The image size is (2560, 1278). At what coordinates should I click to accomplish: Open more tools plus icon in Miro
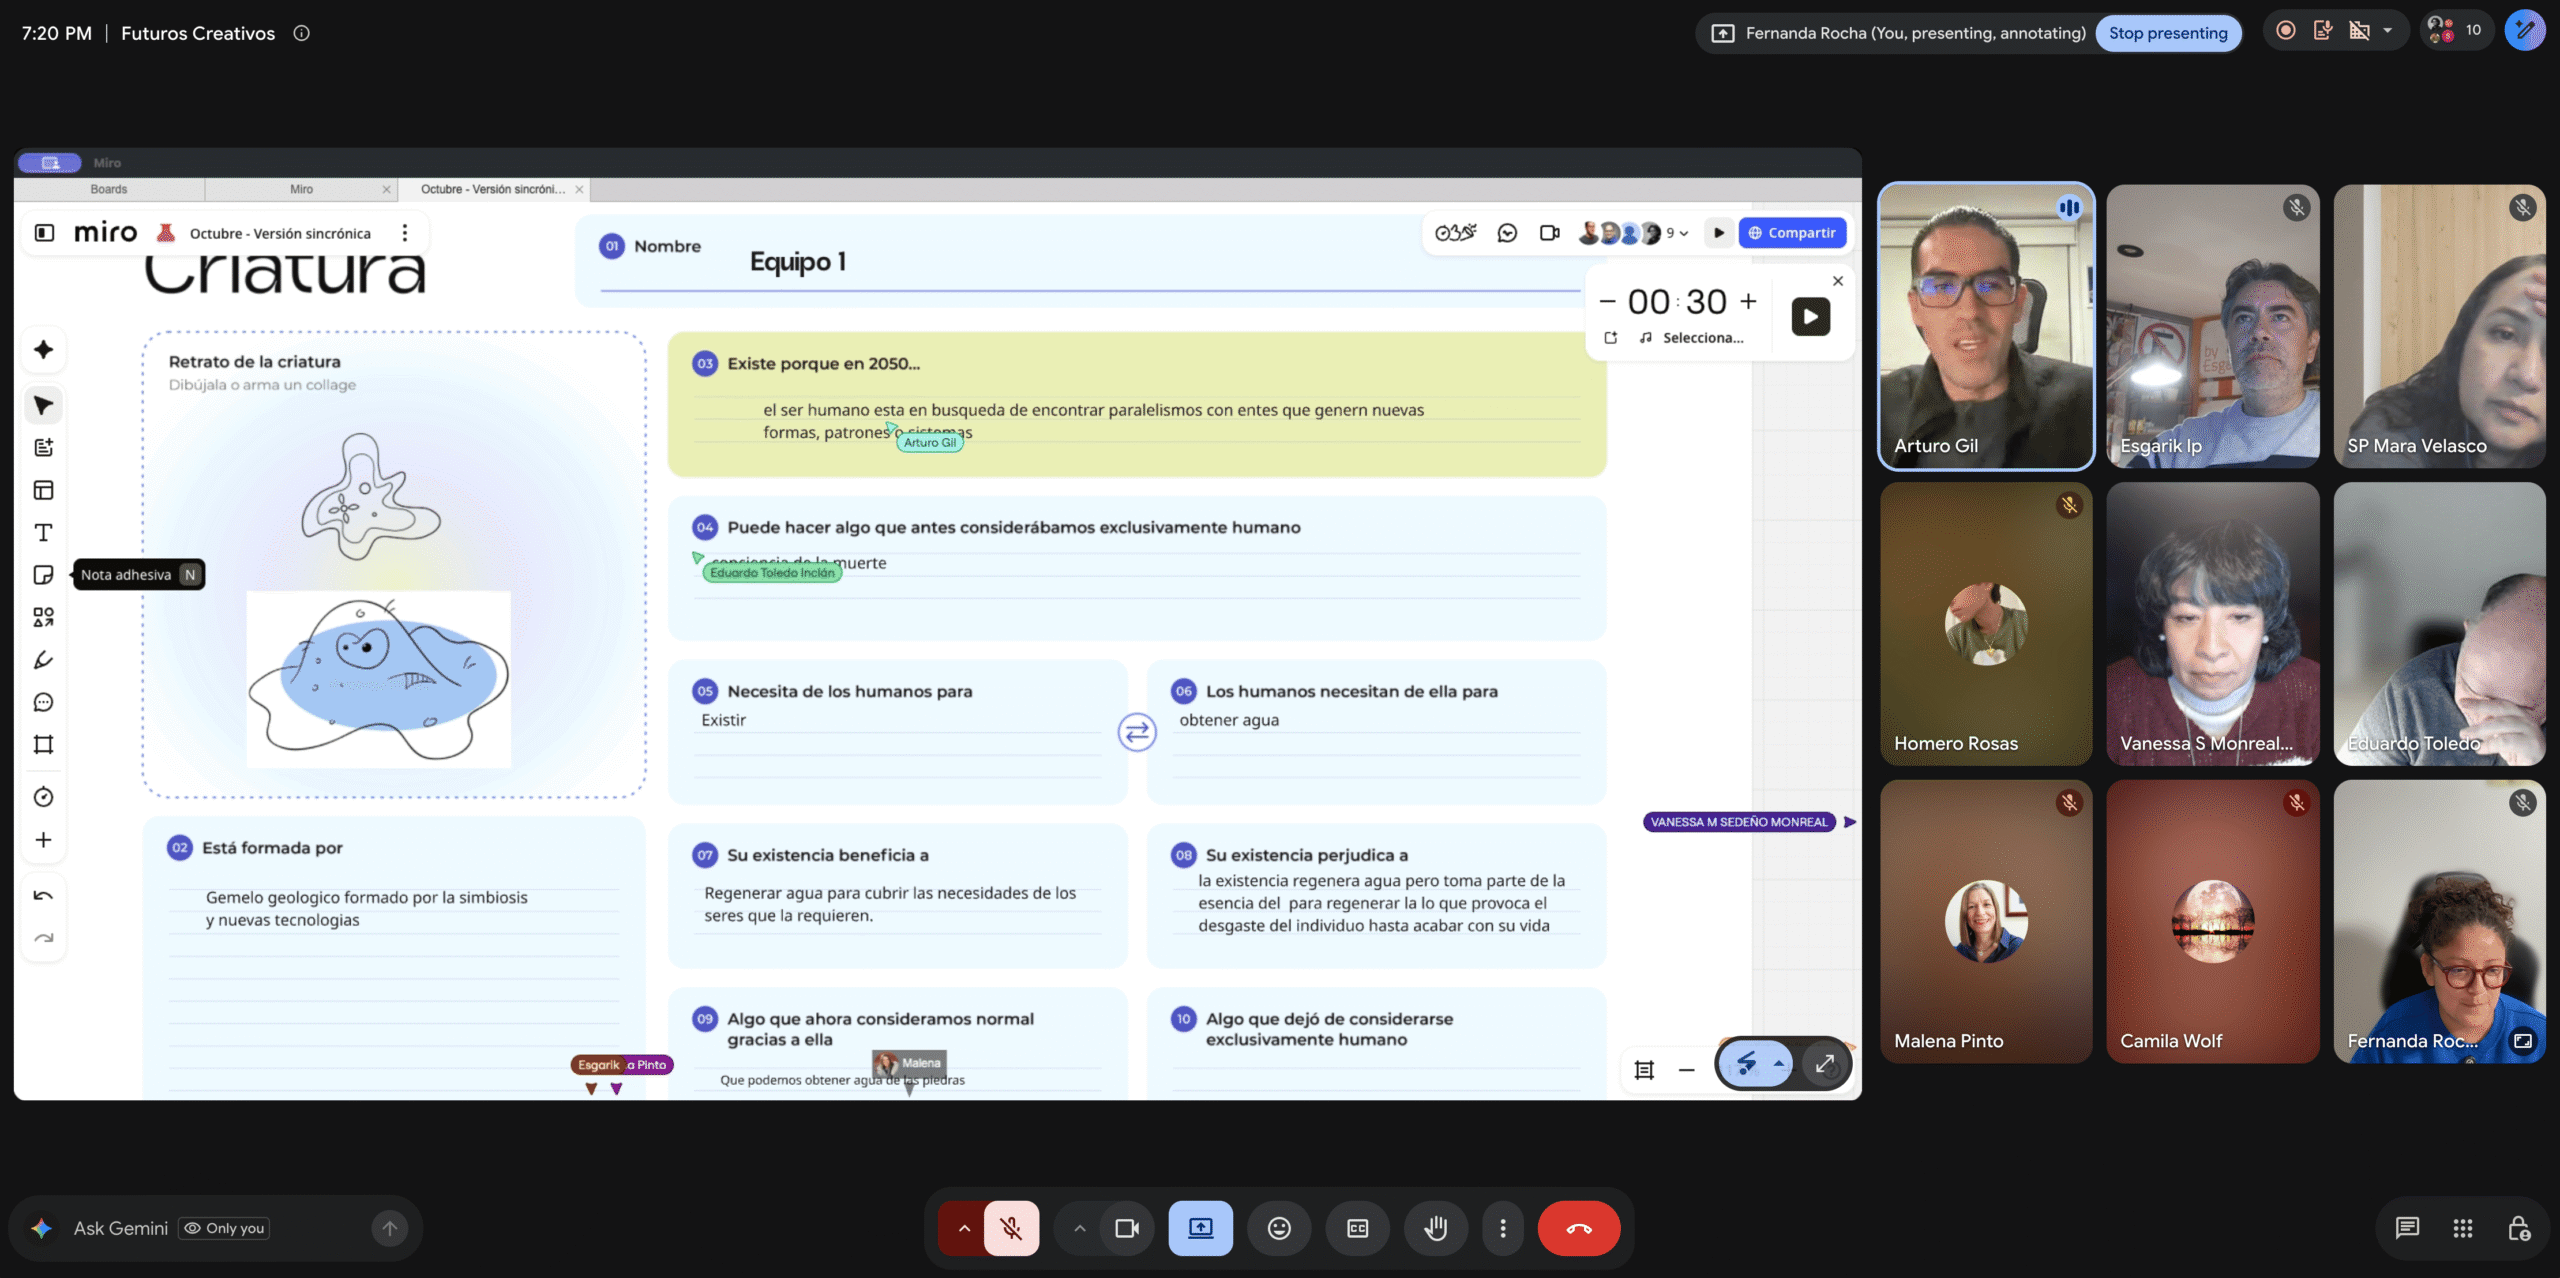tap(43, 840)
